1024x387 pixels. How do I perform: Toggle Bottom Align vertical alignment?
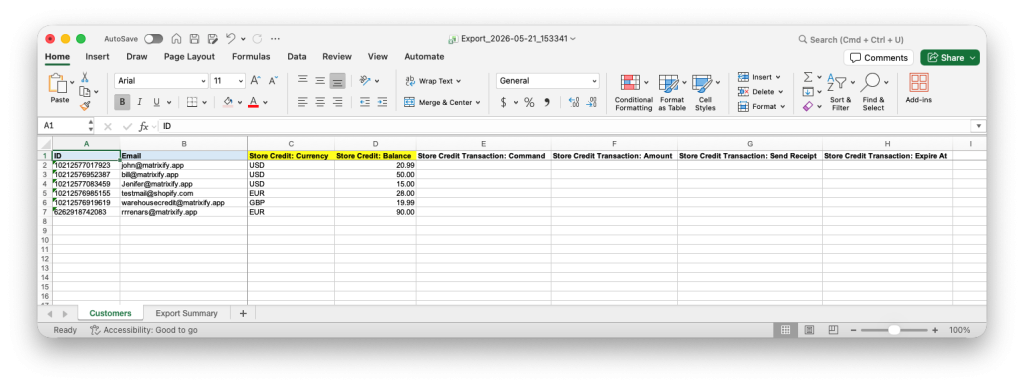click(337, 80)
